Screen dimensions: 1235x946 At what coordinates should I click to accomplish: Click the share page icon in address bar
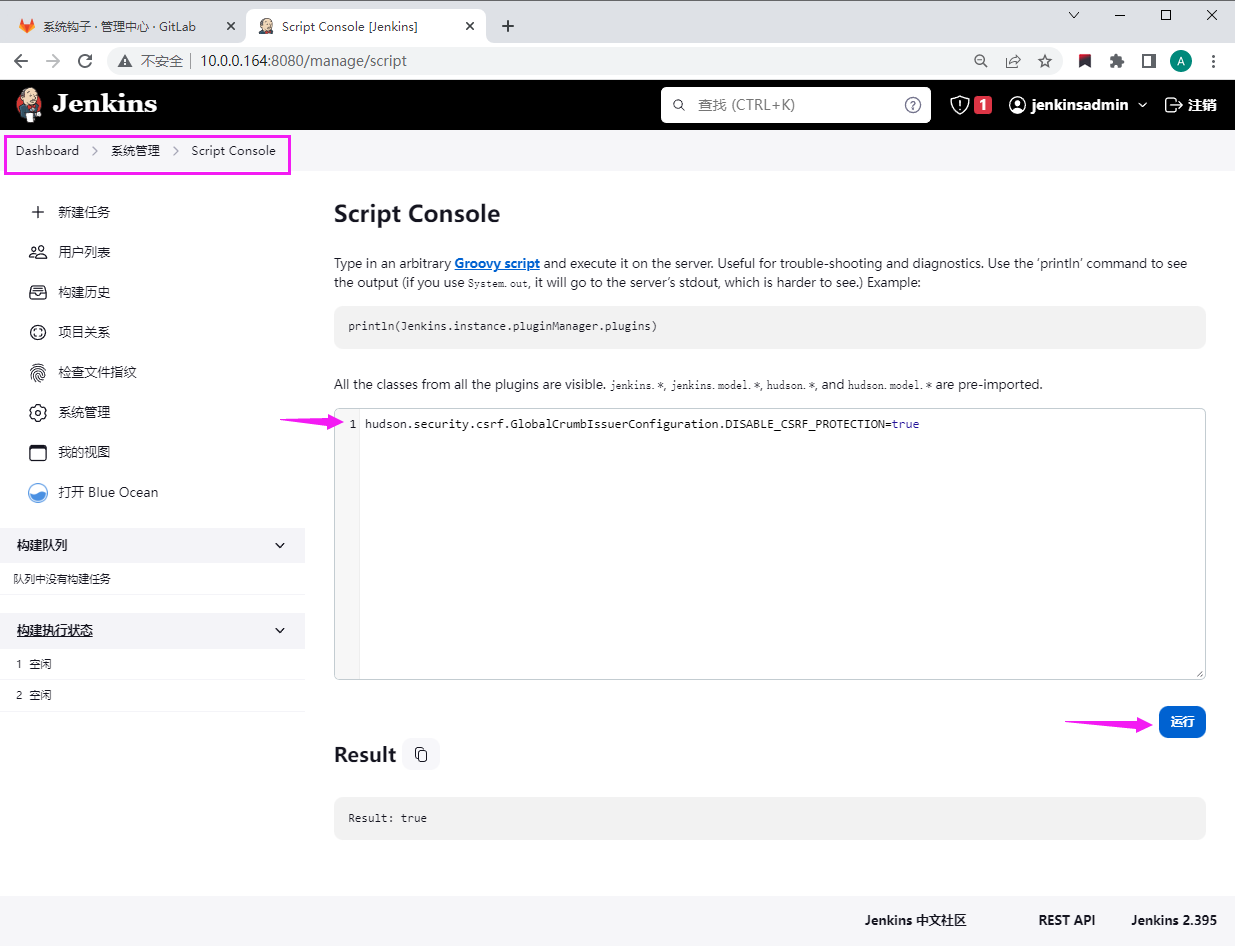[1013, 61]
